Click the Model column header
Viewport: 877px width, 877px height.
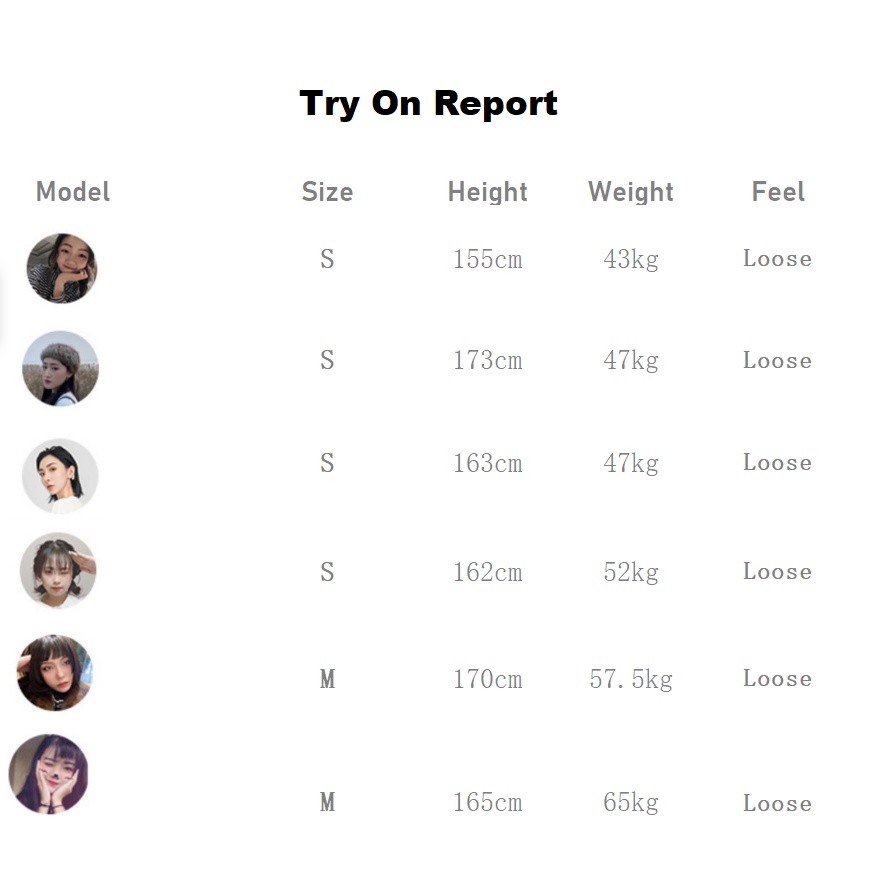coord(73,192)
